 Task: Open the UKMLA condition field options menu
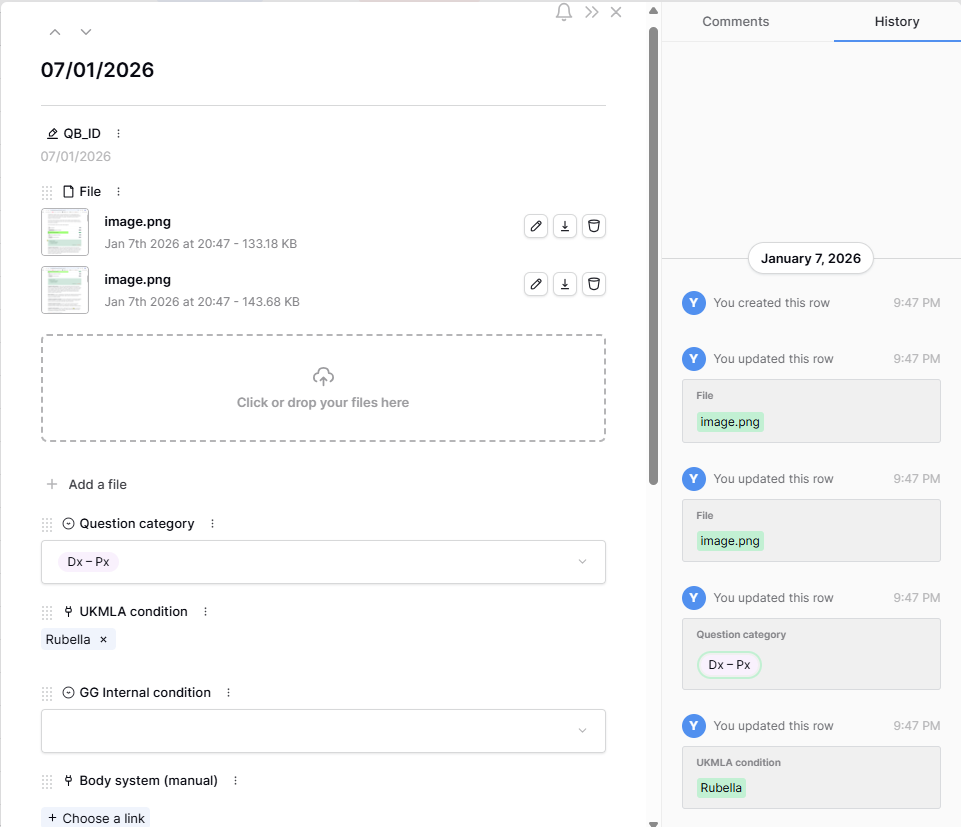click(x=205, y=612)
